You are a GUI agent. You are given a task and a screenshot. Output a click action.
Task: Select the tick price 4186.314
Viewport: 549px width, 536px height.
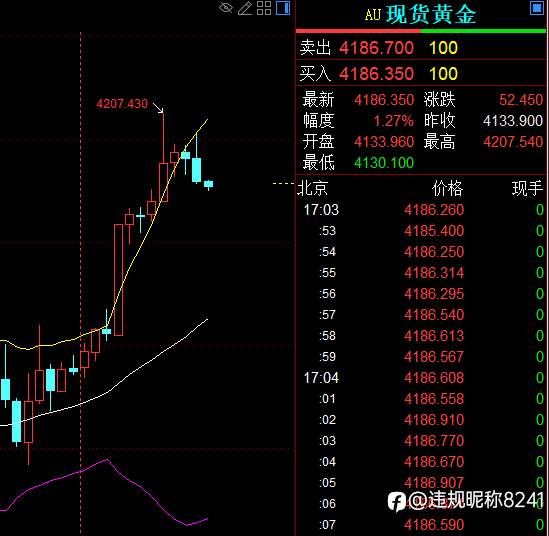click(x=434, y=273)
